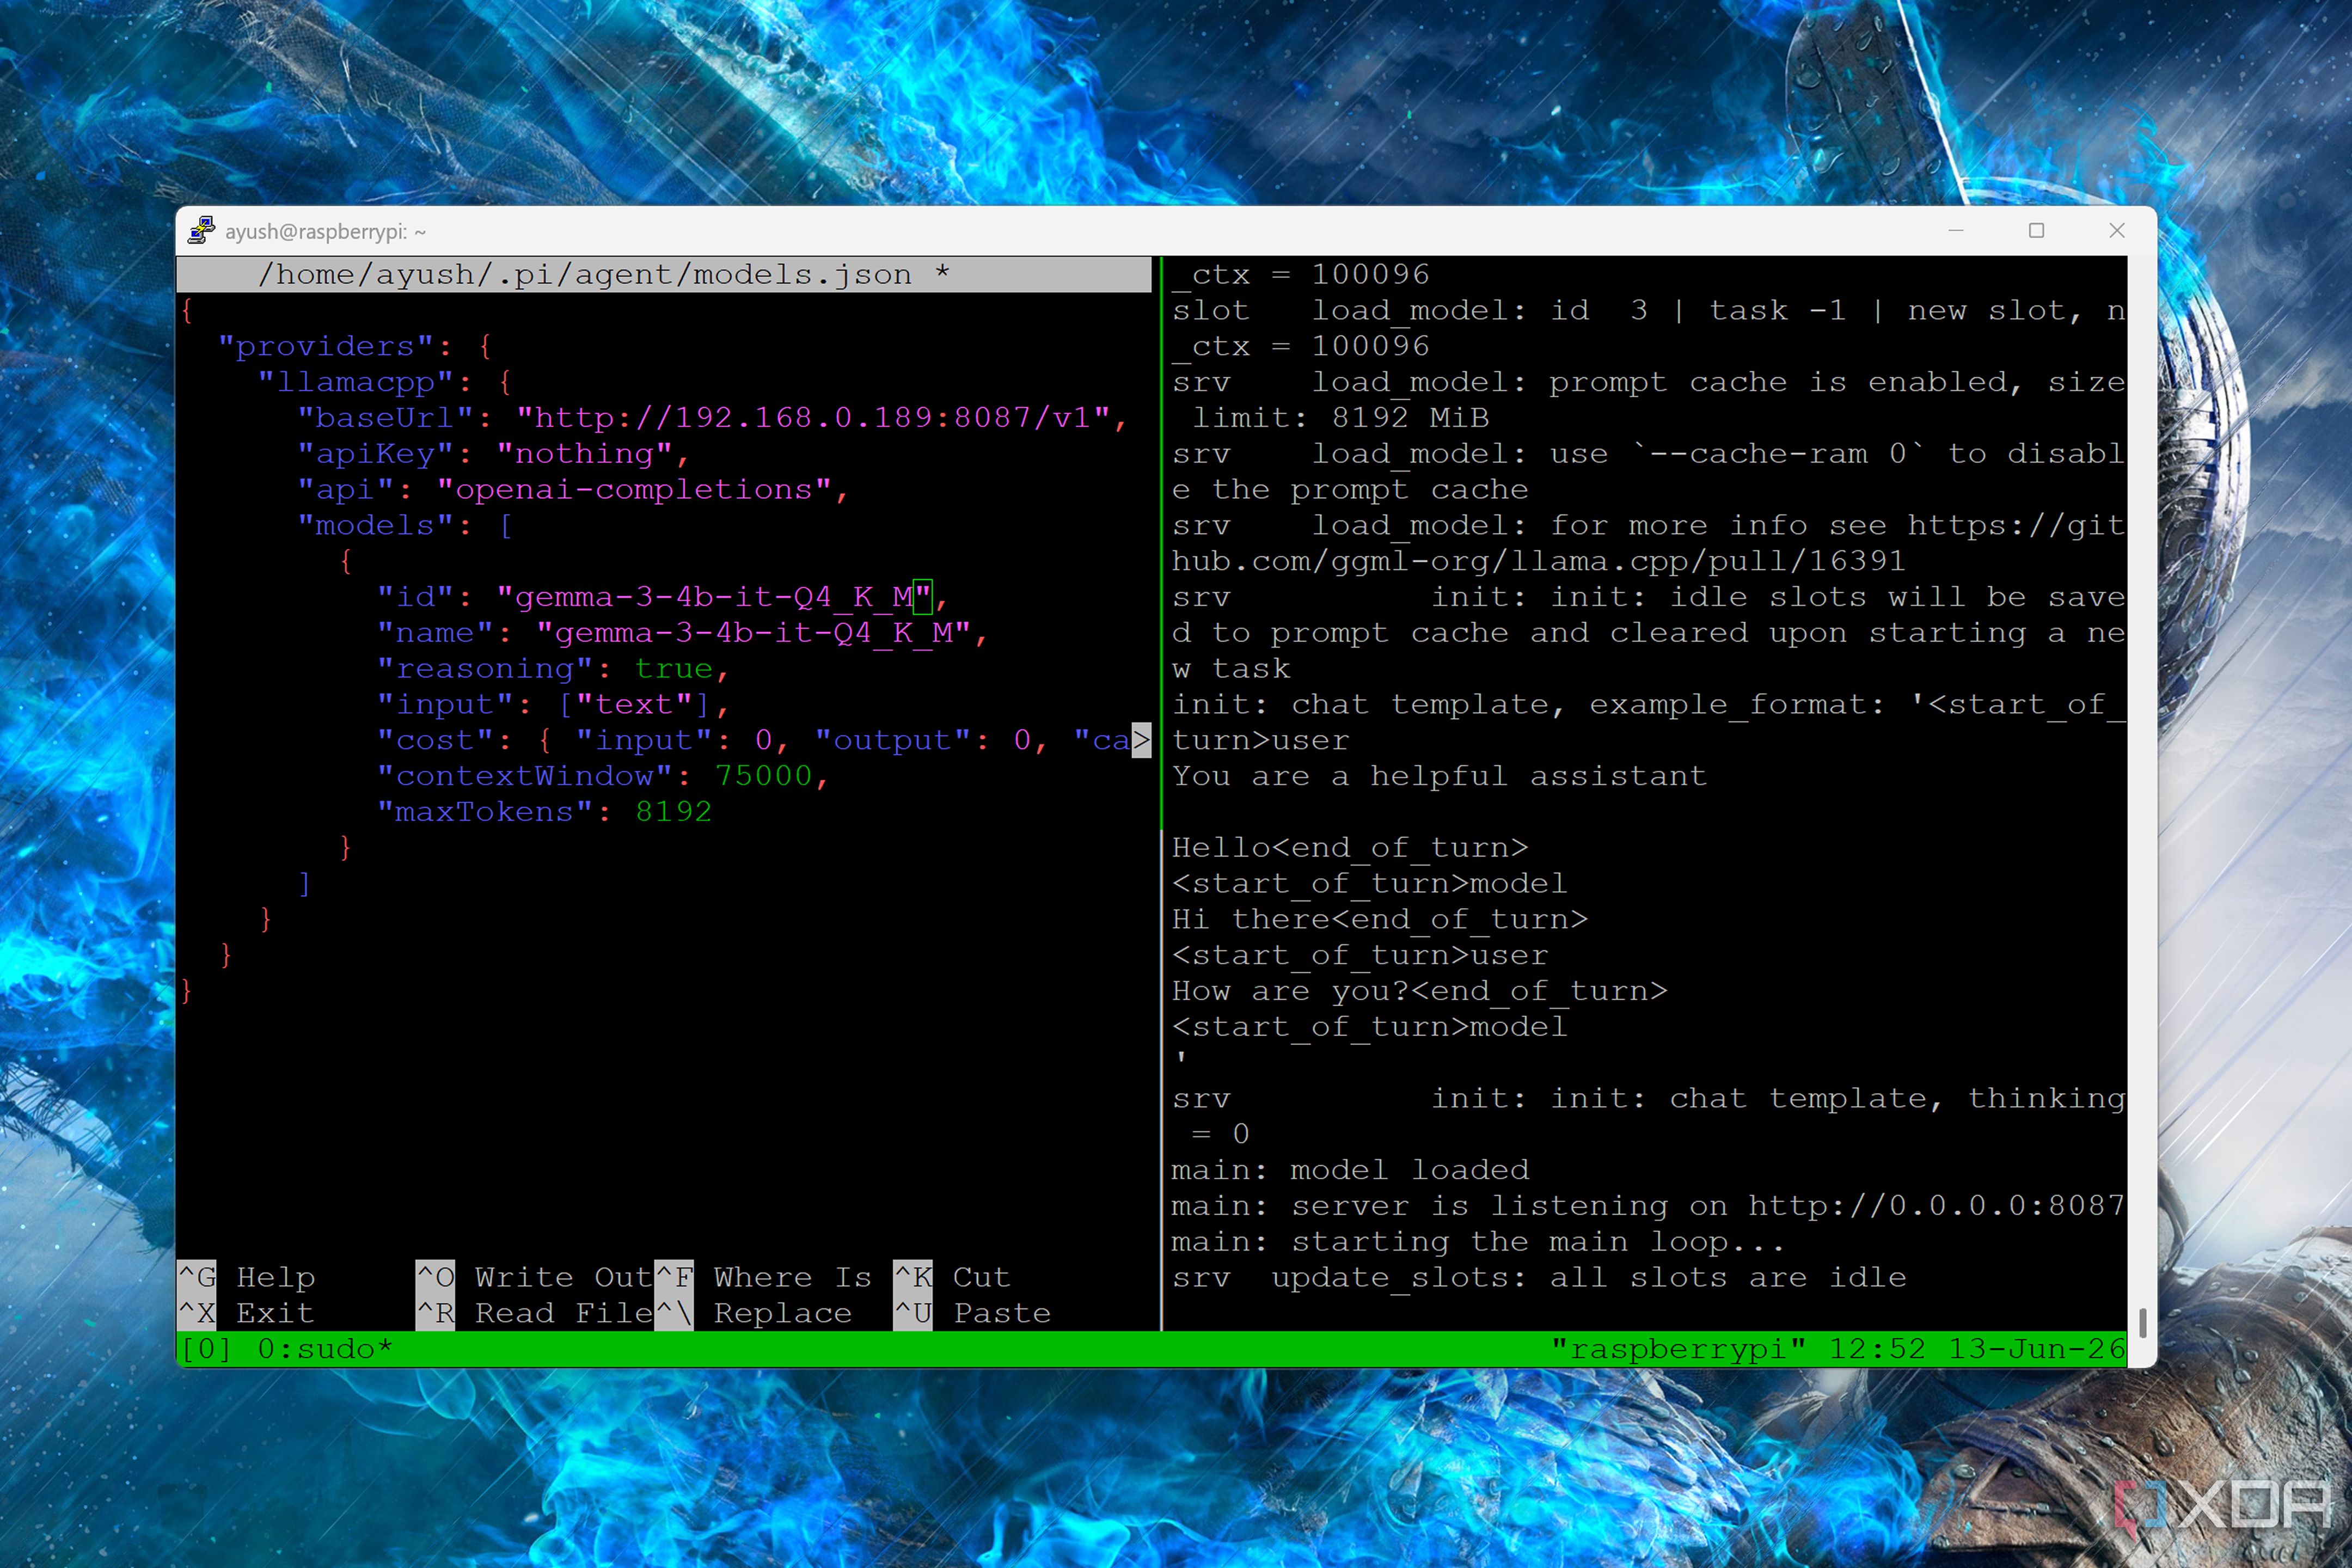Click the ^R Read File shortcut
This screenshot has width=2352, height=1568.
point(534,1313)
